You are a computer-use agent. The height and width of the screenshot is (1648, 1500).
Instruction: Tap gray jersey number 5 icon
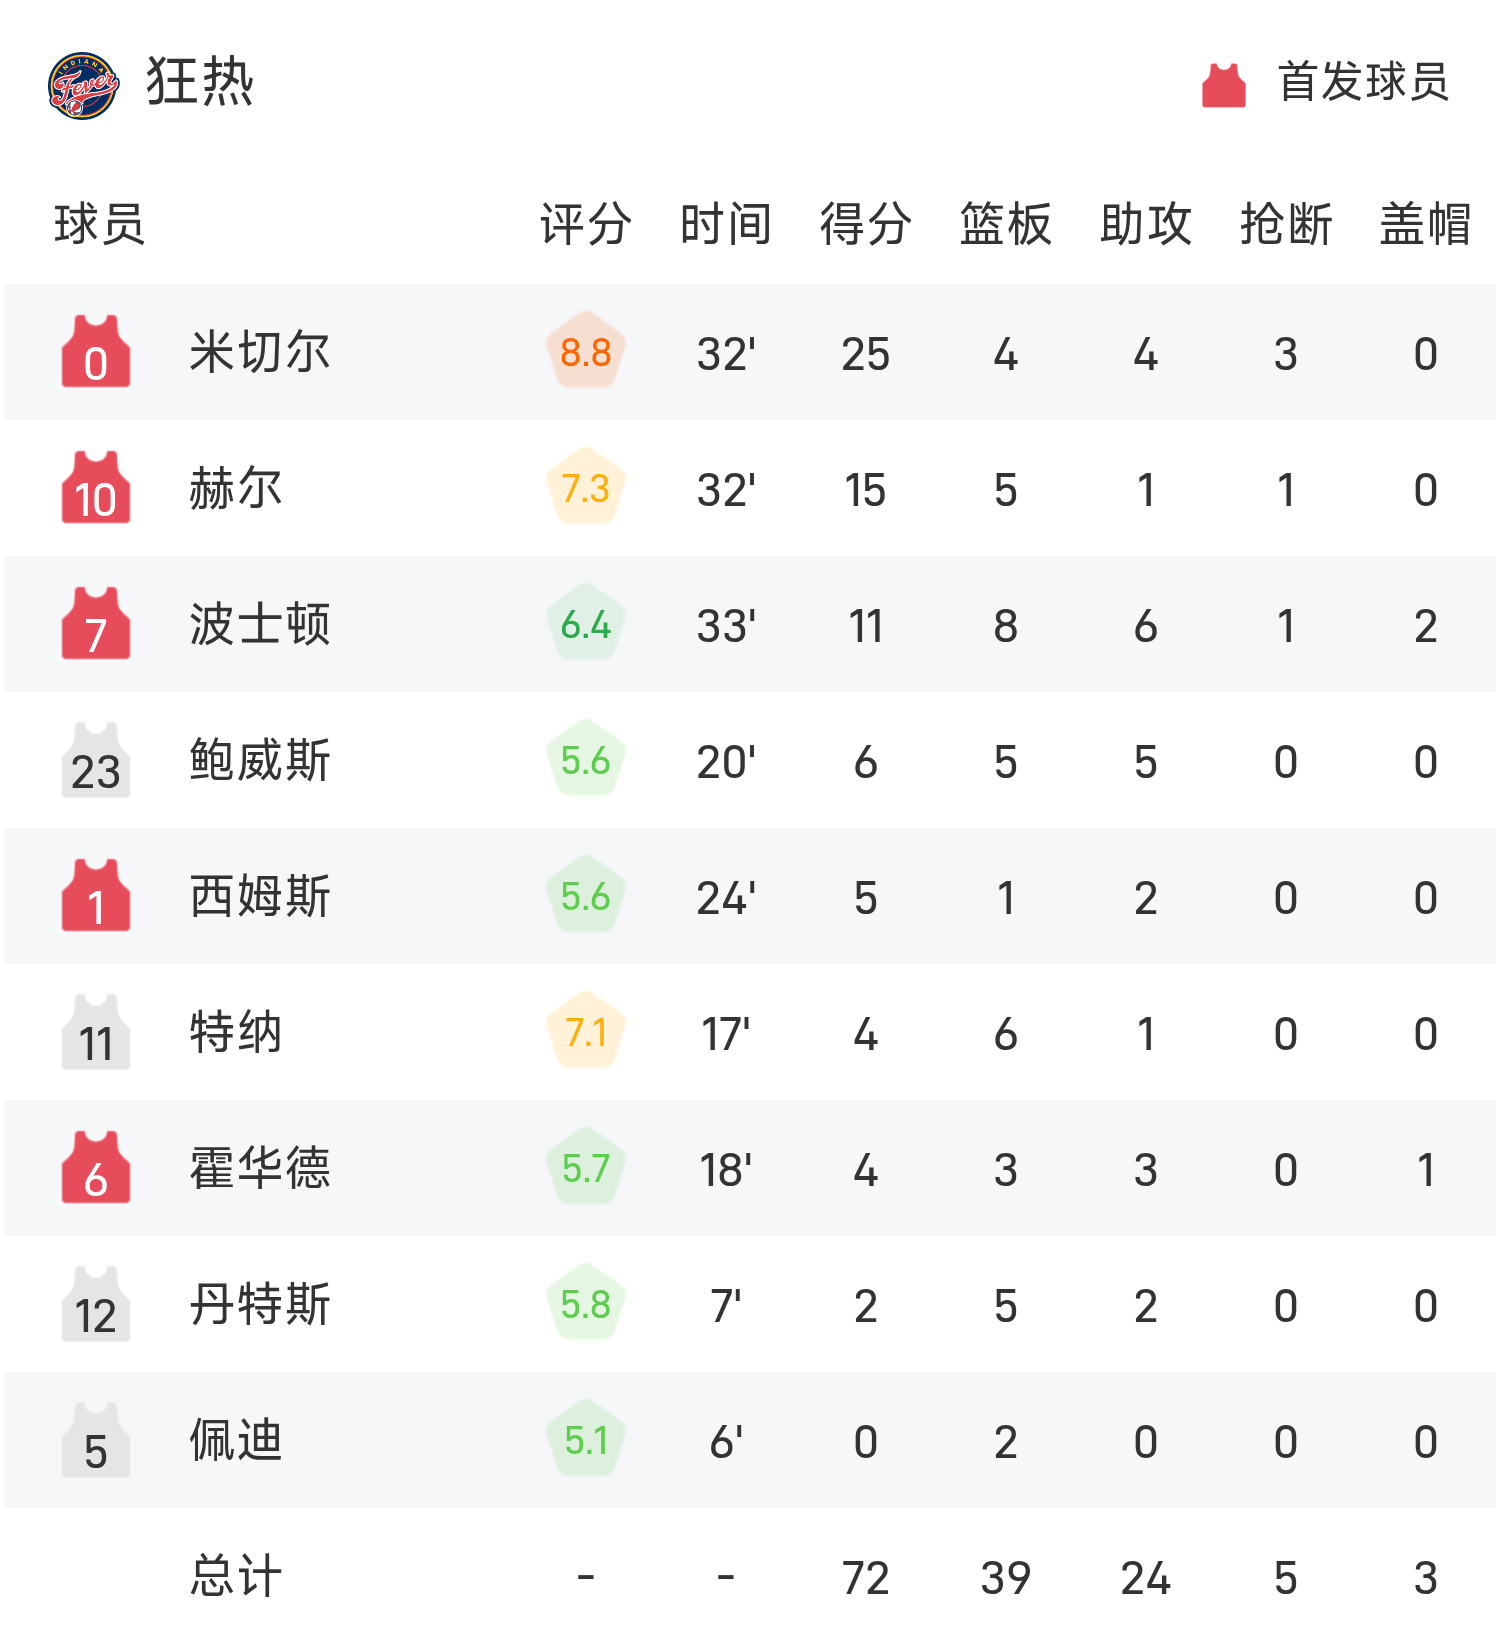[x=96, y=1440]
